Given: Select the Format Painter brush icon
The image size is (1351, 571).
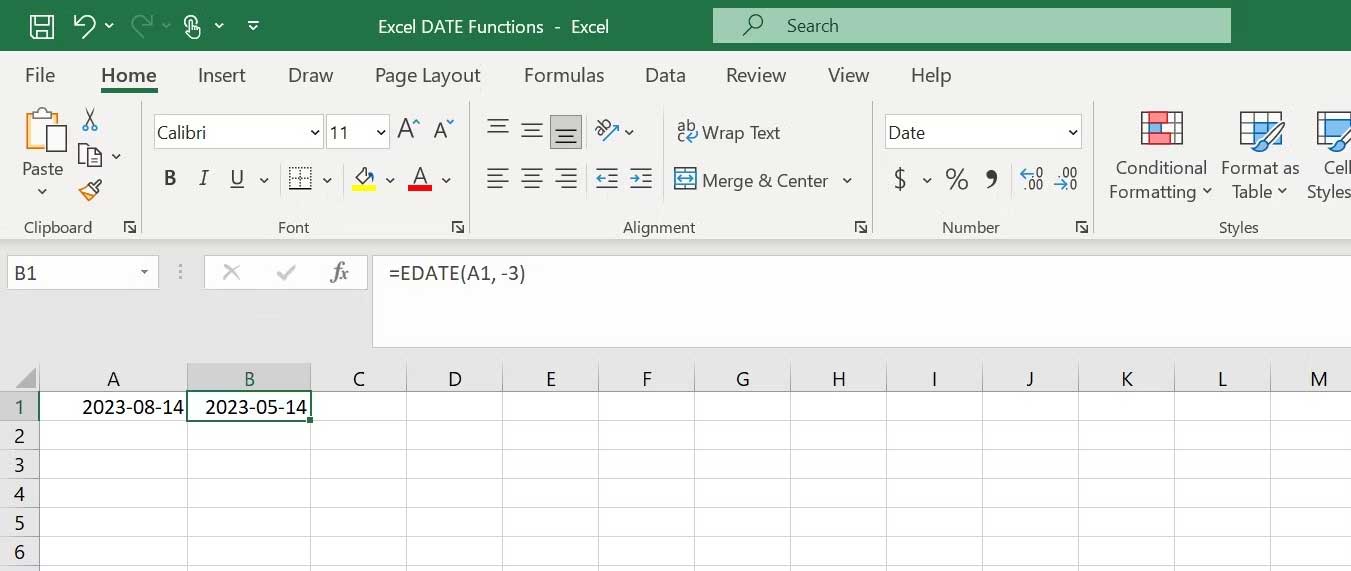Looking at the screenshot, I should [90, 190].
